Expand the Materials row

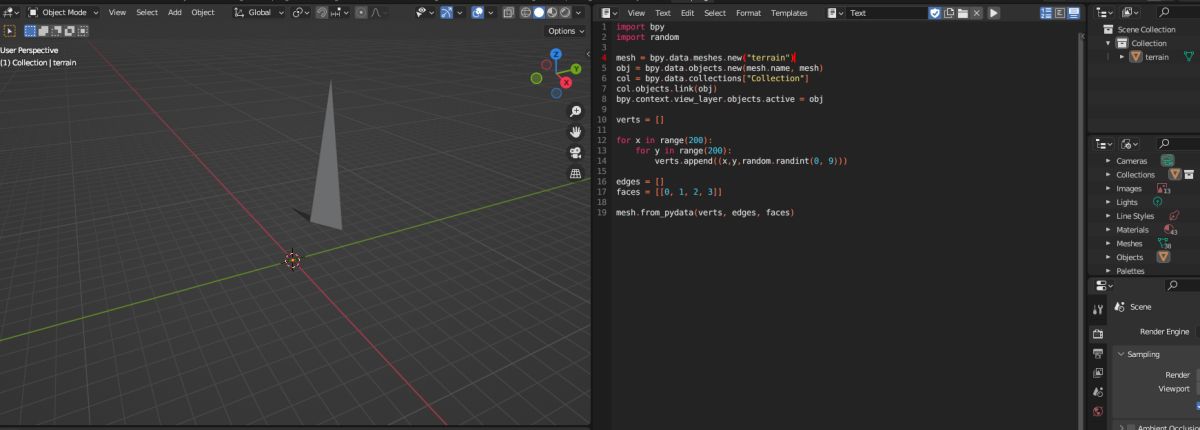1108,230
